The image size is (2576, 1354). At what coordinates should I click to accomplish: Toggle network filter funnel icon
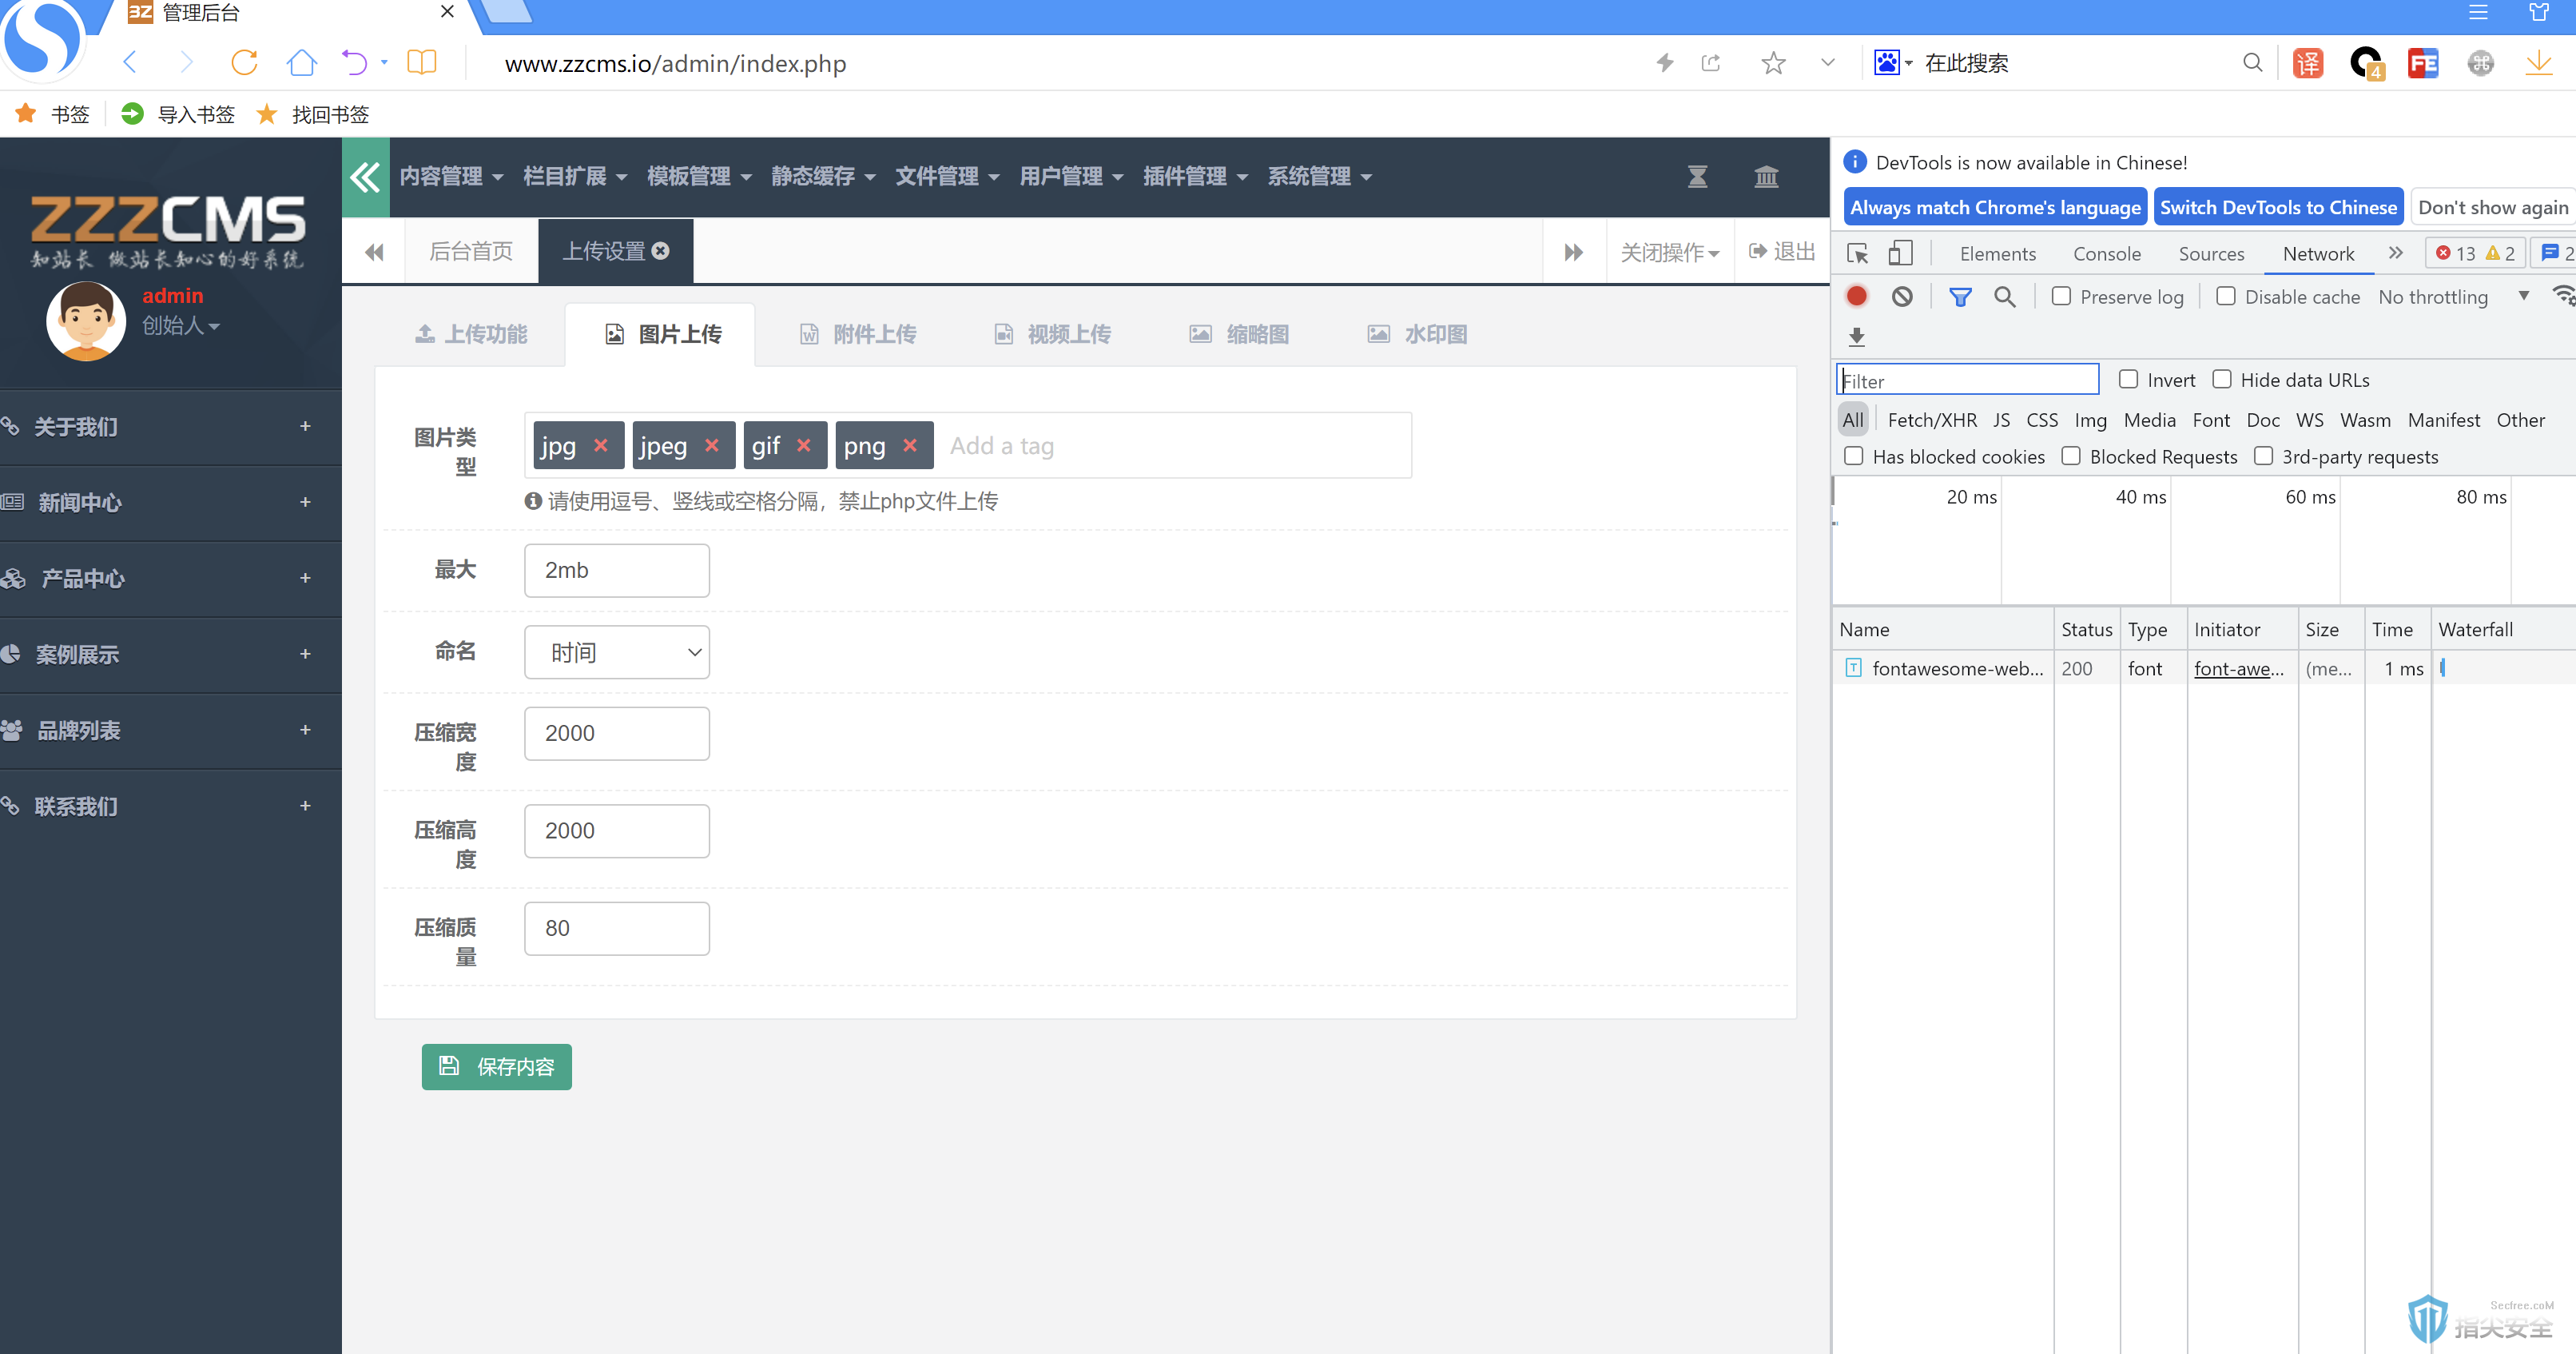click(x=1960, y=297)
